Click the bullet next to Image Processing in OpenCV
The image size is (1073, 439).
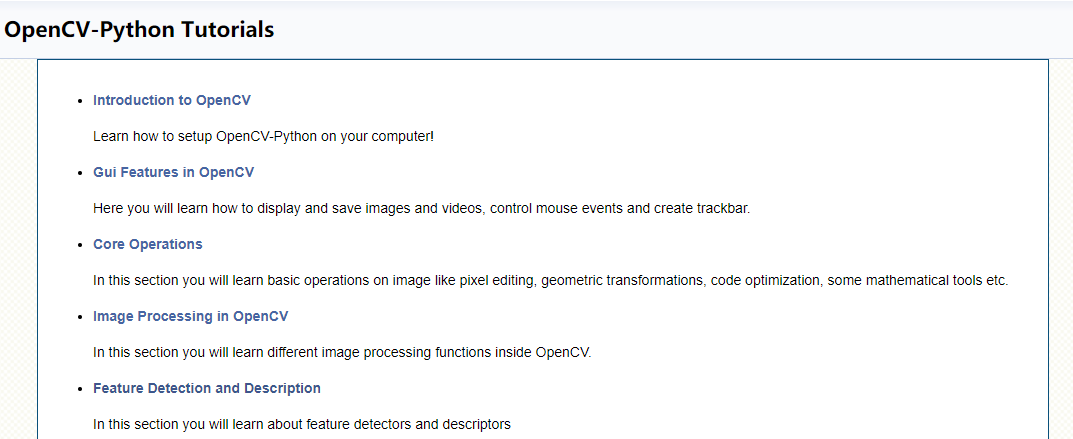coord(80,317)
